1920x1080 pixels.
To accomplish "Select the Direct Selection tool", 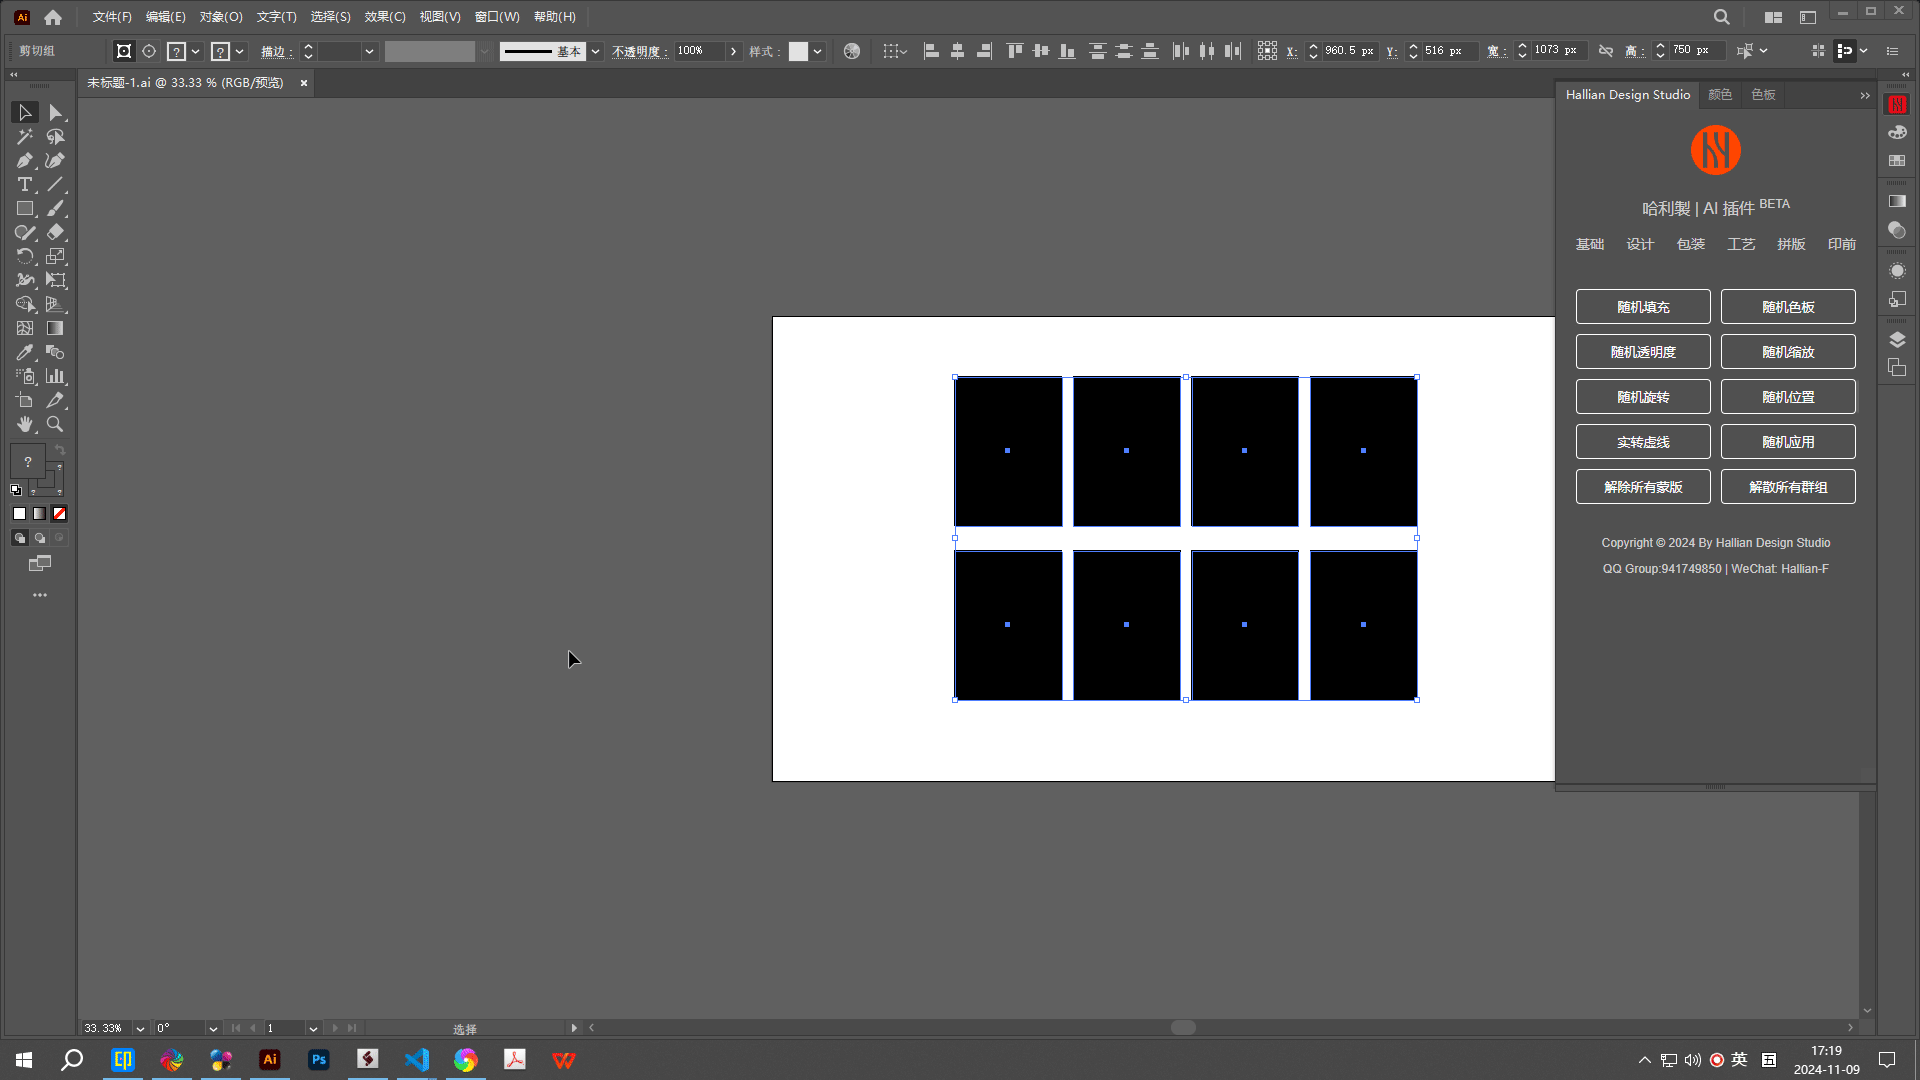I will coord(56,112).
